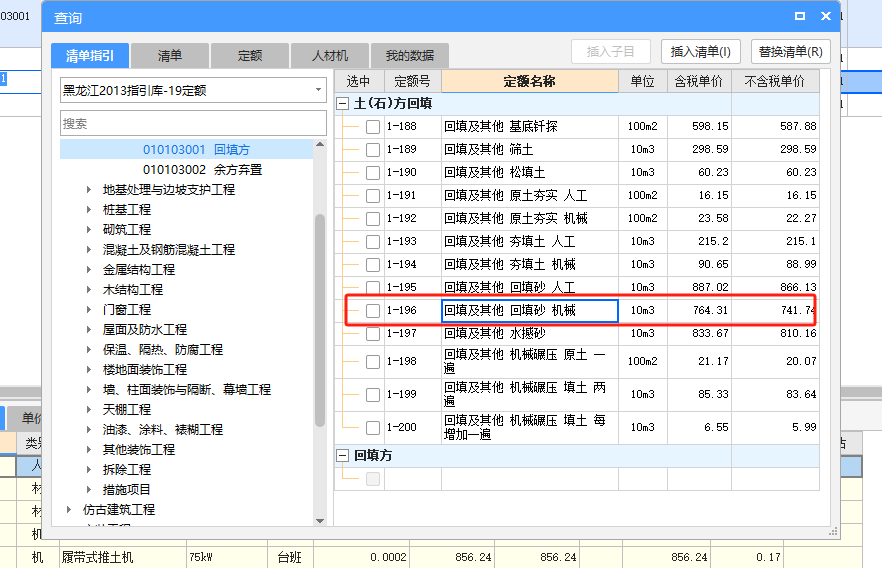Image resolution: width=882 pixels, height=568 pixels.
Task: Switch to the 定额 tab
Action: pyautogui.click(x=250, y=56)
